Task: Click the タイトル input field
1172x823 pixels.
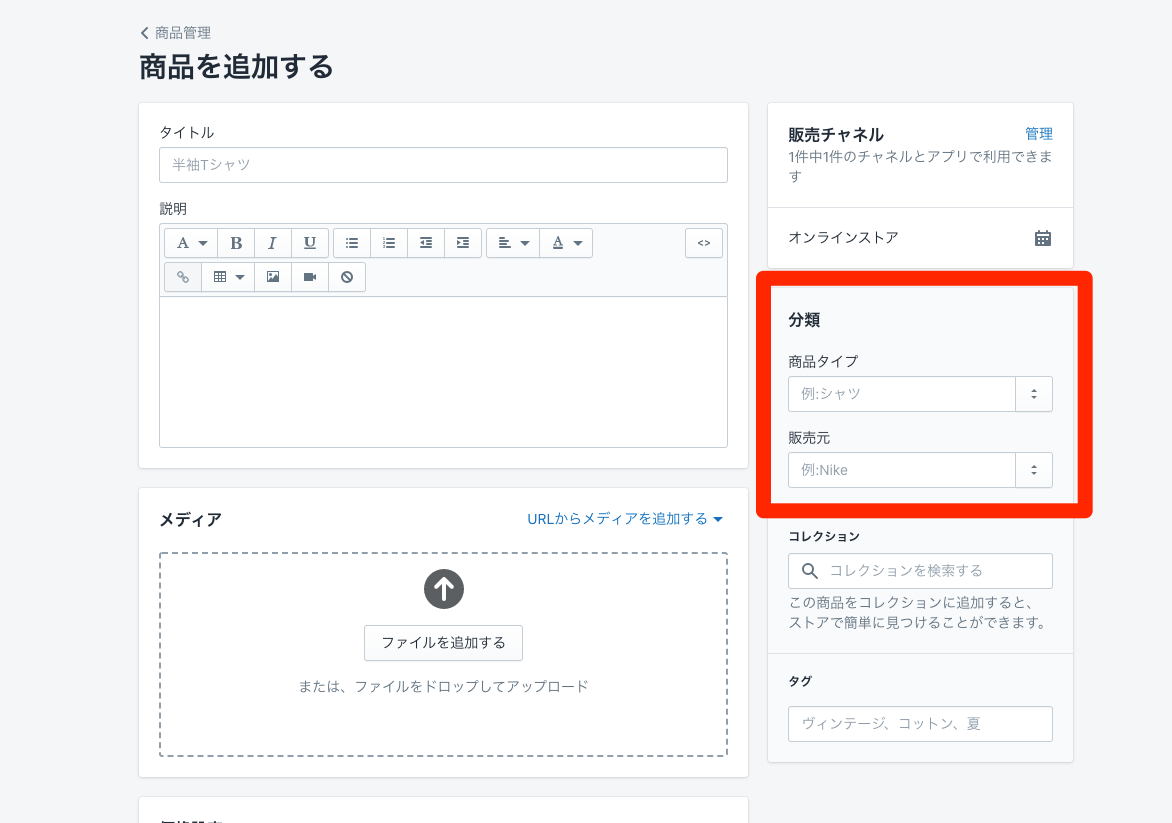Action: click(443, 165)
